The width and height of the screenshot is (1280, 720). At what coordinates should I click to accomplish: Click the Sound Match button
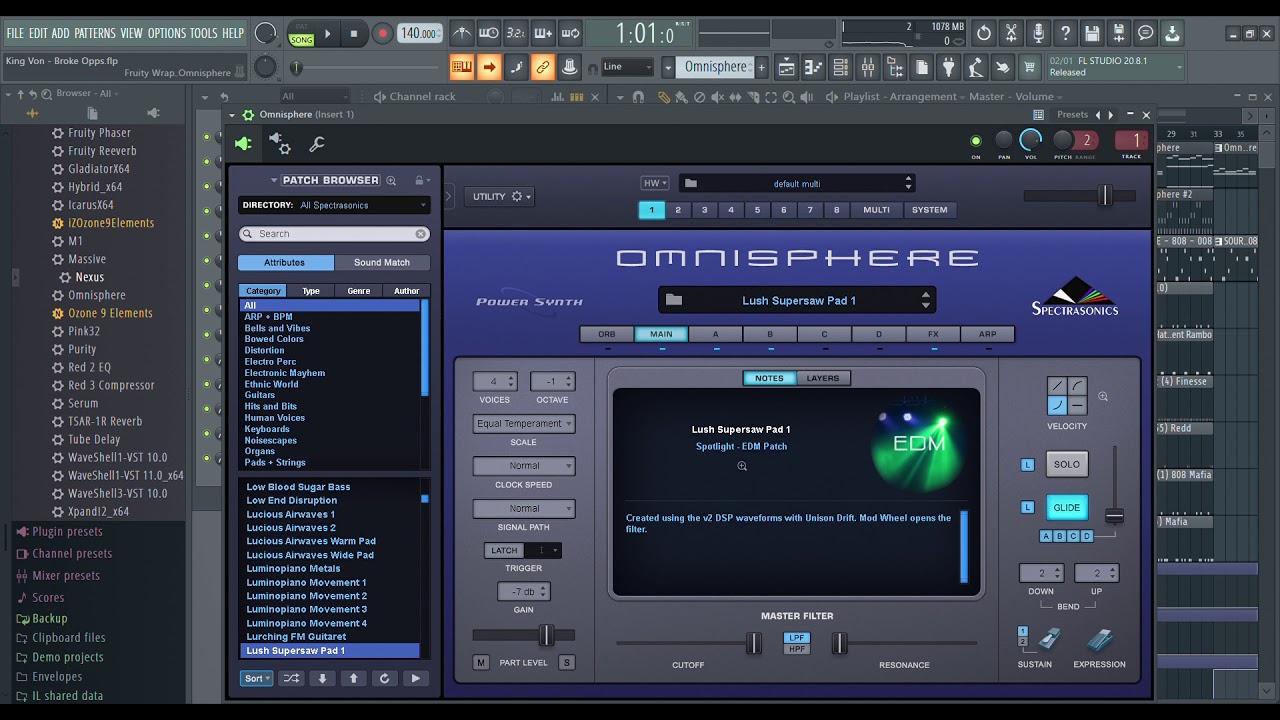coord(382,262)
